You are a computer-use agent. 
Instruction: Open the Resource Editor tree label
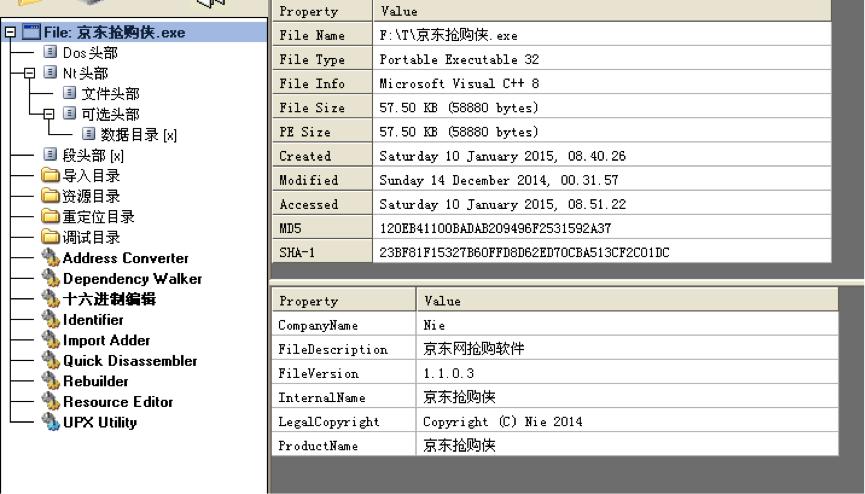coord(118,402)
